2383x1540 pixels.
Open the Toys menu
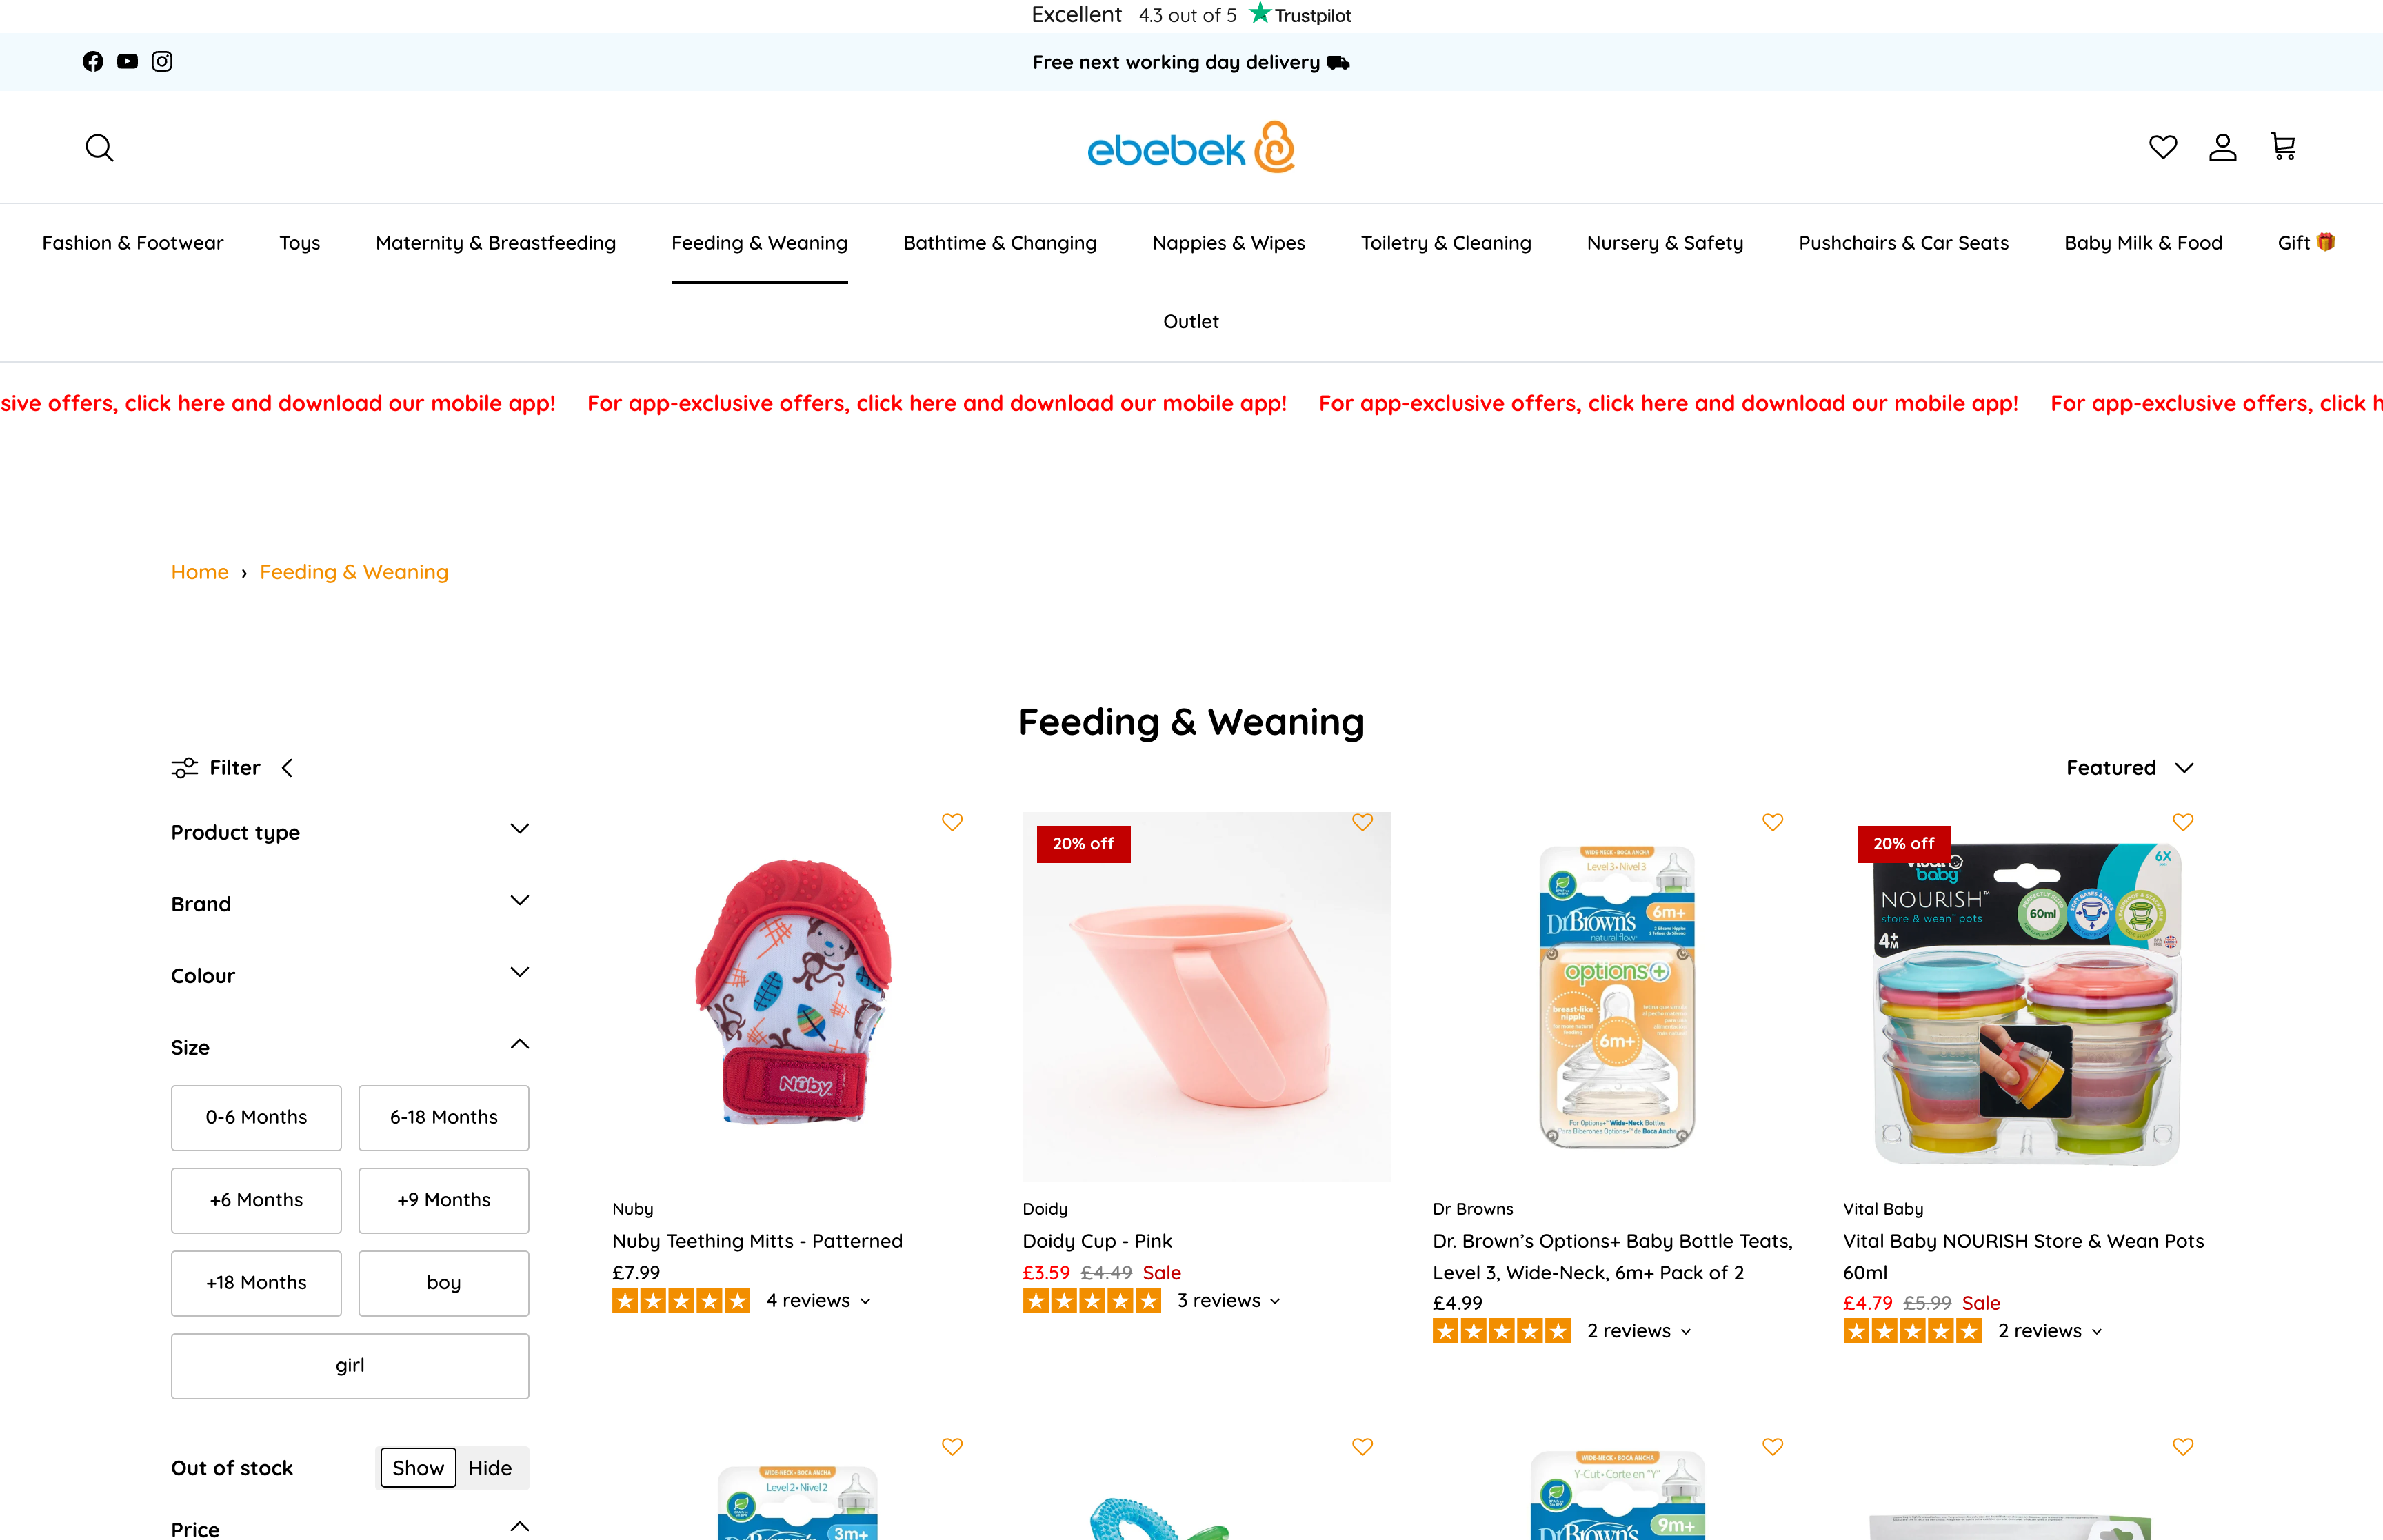point(299,243)
